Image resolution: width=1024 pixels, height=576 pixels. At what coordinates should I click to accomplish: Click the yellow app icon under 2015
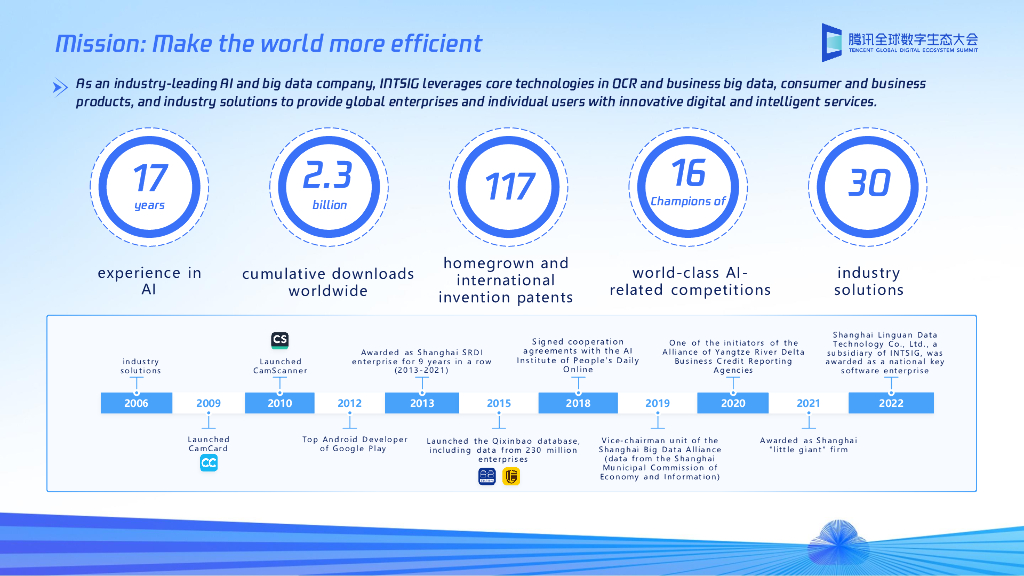(x=511, y=477)
